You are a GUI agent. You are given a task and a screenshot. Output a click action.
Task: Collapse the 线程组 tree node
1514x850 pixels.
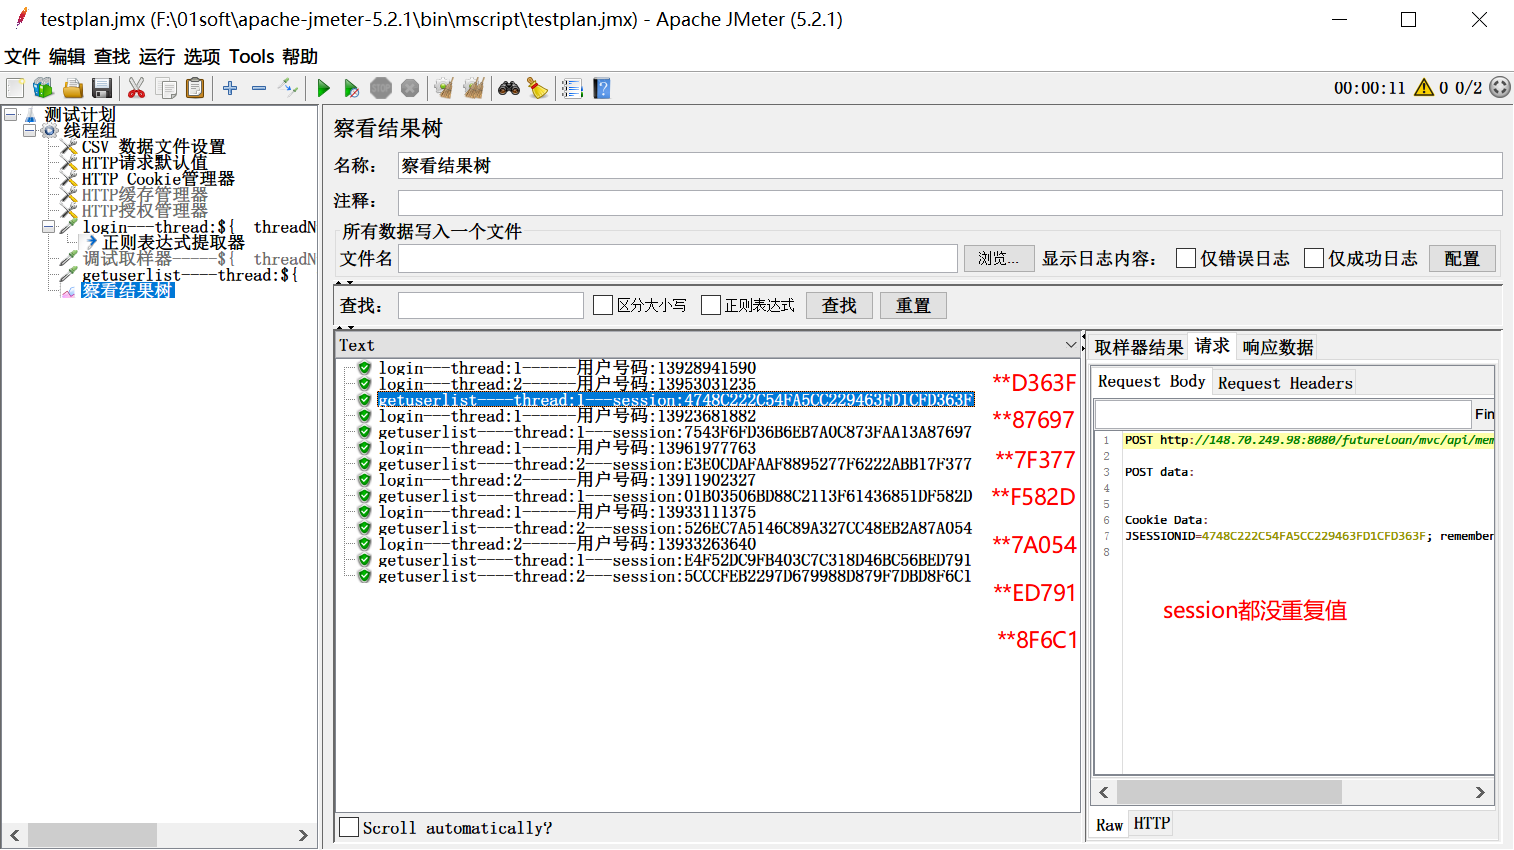click(29, 130)
